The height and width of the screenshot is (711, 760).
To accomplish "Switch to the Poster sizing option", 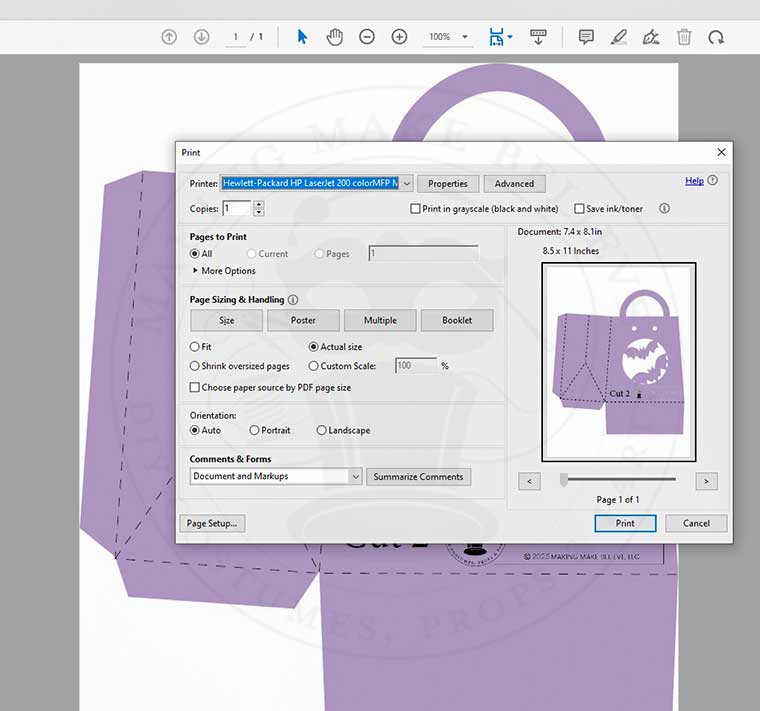I will tap(303, 321).
